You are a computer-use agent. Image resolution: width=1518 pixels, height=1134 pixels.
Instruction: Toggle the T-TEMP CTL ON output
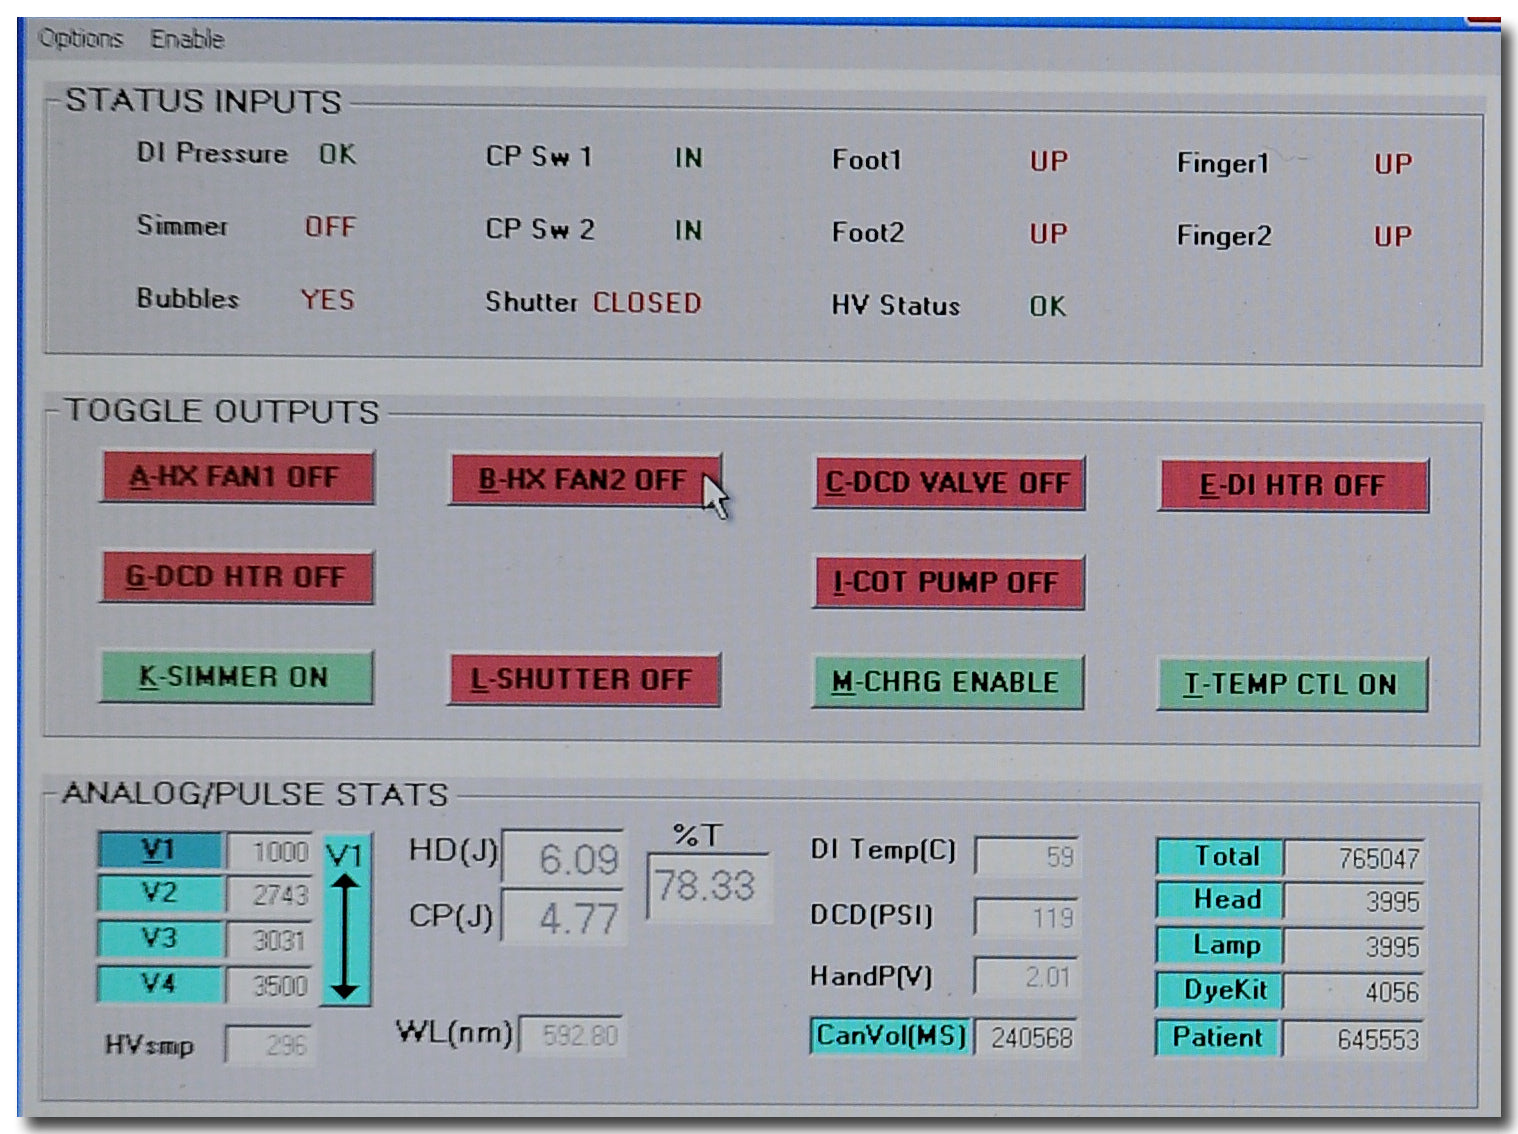(1292, 685)
